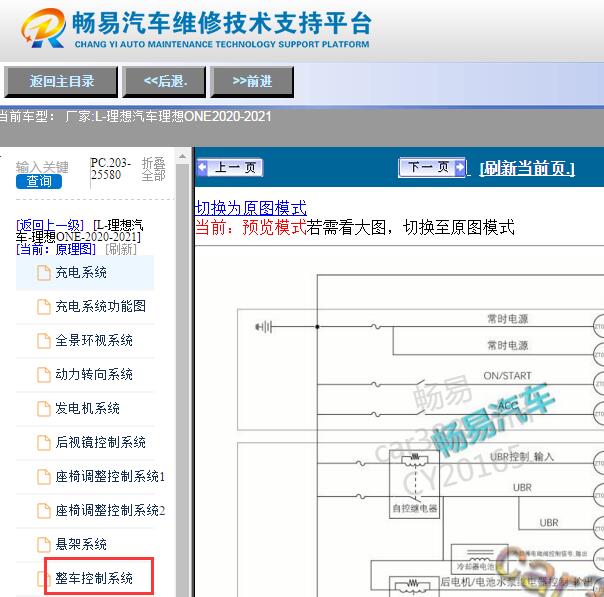The image size is (604, 597).
Task: Click the PC.203-25580 text
Action: tap(111, 169)
